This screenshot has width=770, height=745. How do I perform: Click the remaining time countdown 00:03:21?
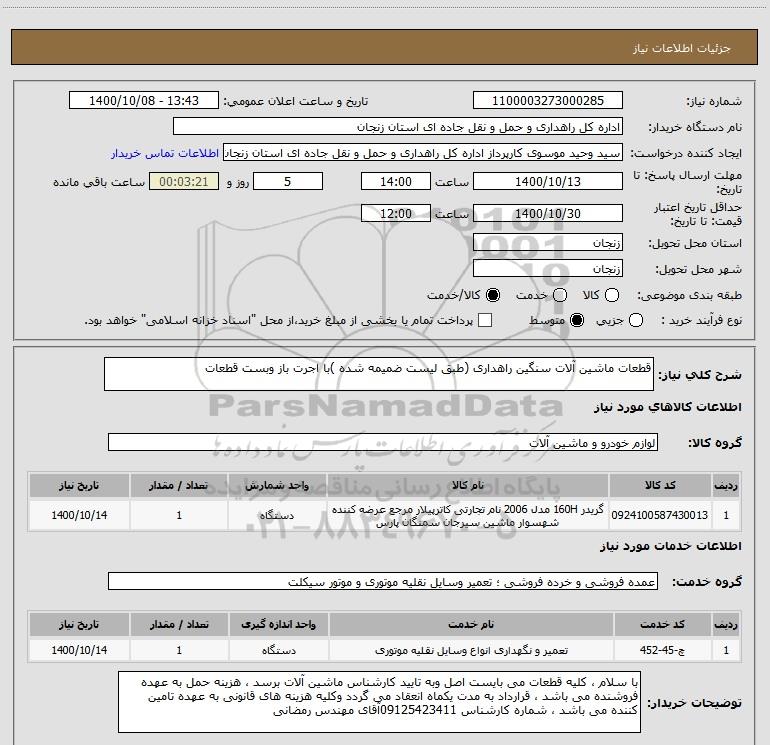tap(184, 181)
